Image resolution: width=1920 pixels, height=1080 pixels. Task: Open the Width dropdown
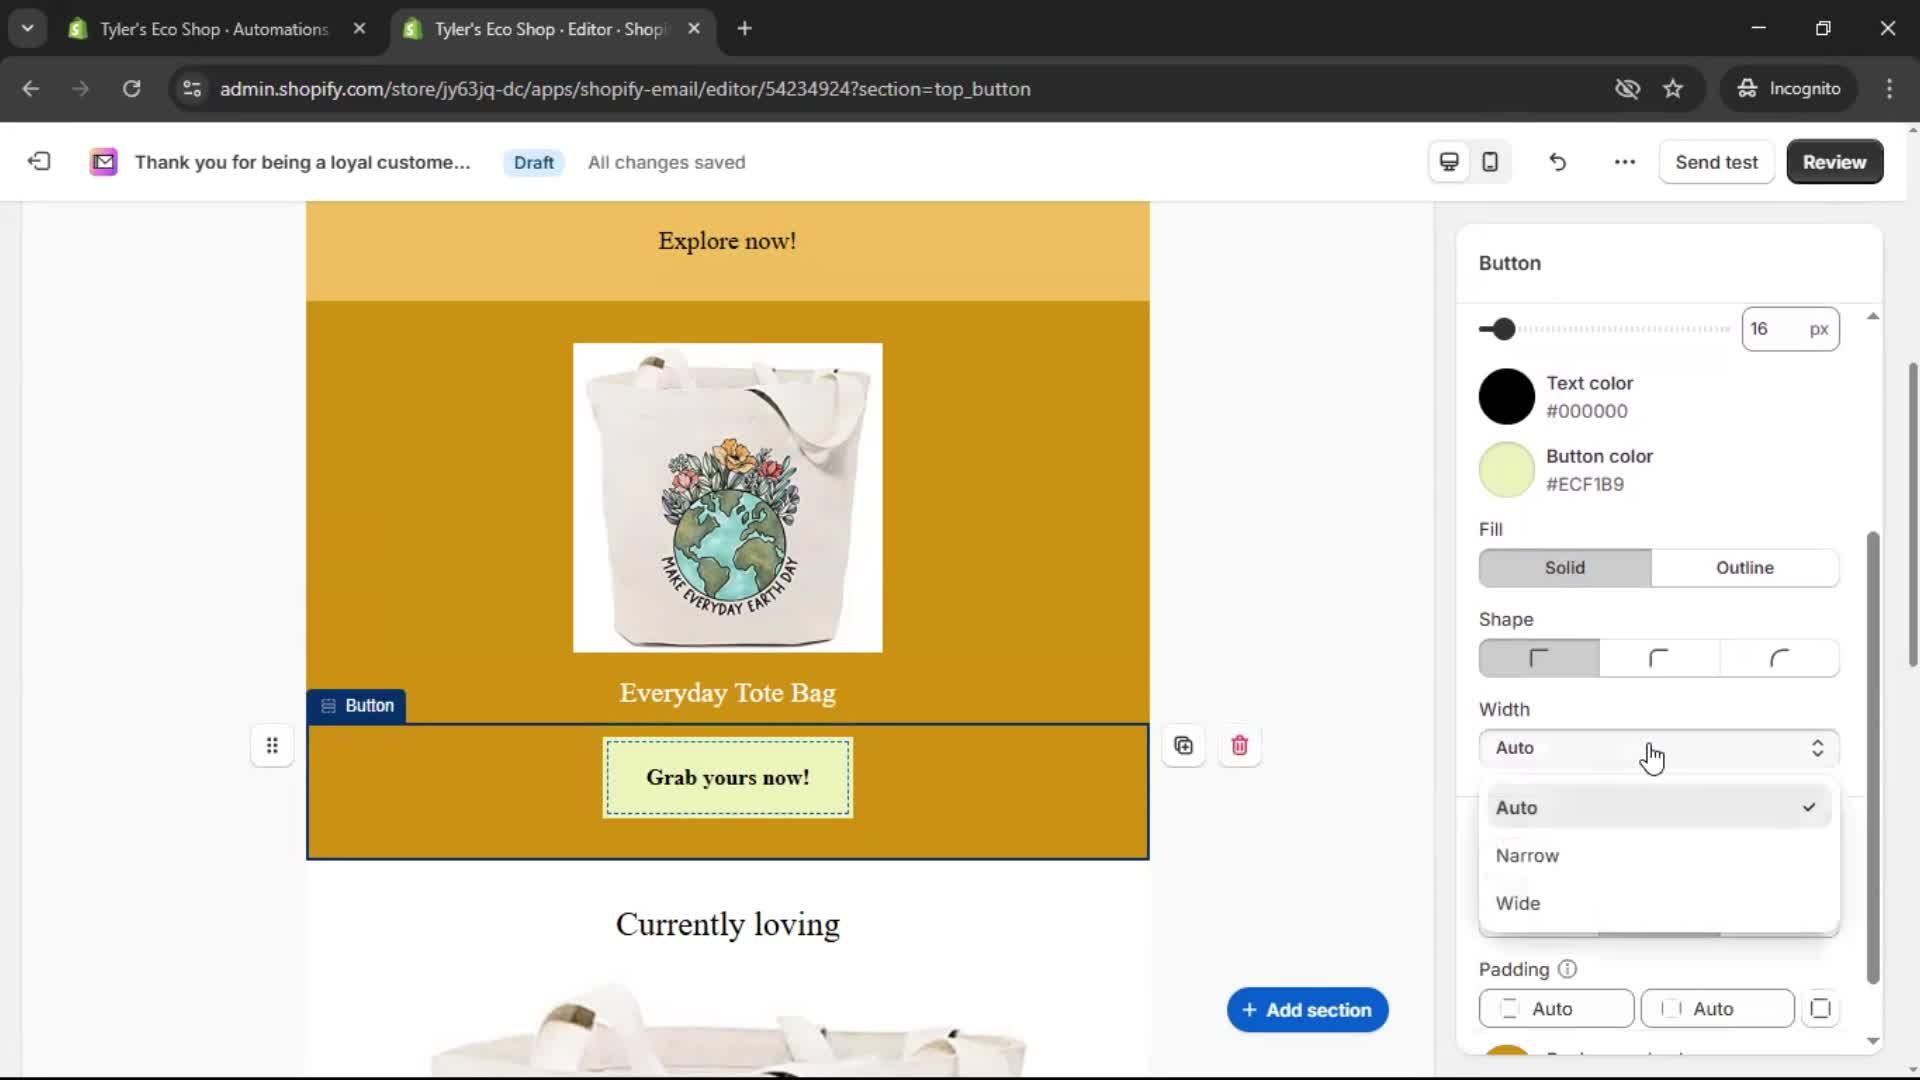pos(1657,748)
